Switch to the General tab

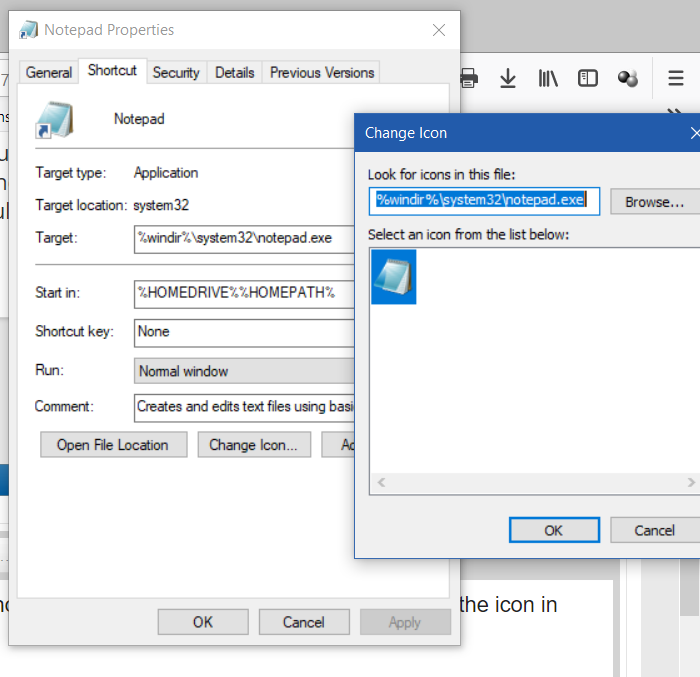49,72
